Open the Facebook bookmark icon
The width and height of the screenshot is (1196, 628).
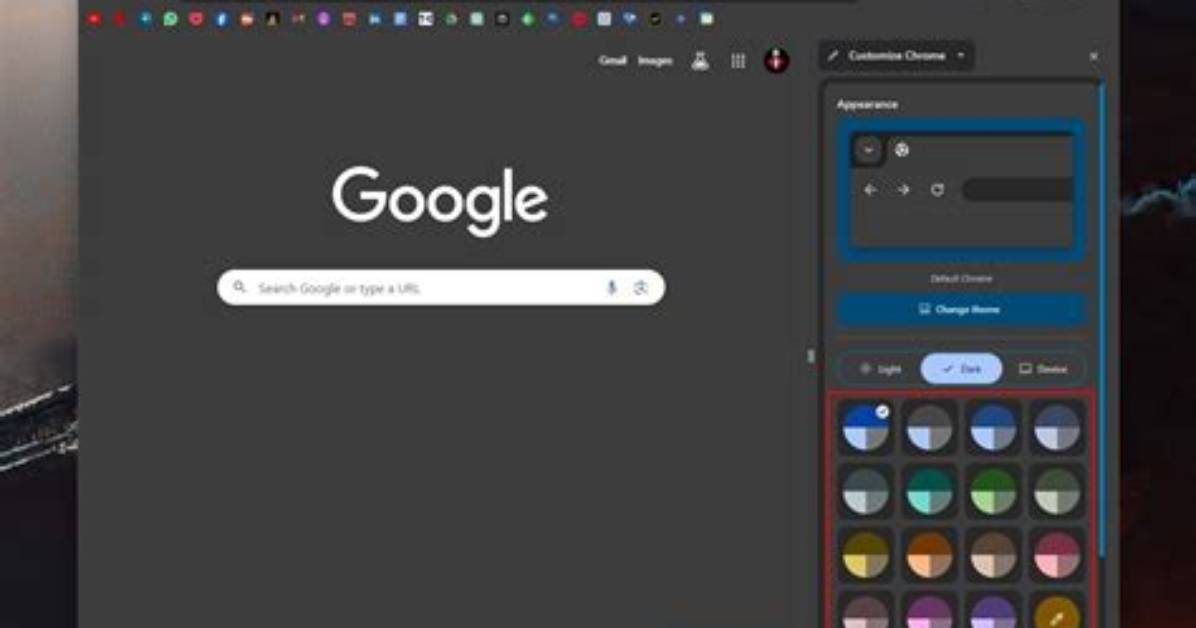[221, 19]
